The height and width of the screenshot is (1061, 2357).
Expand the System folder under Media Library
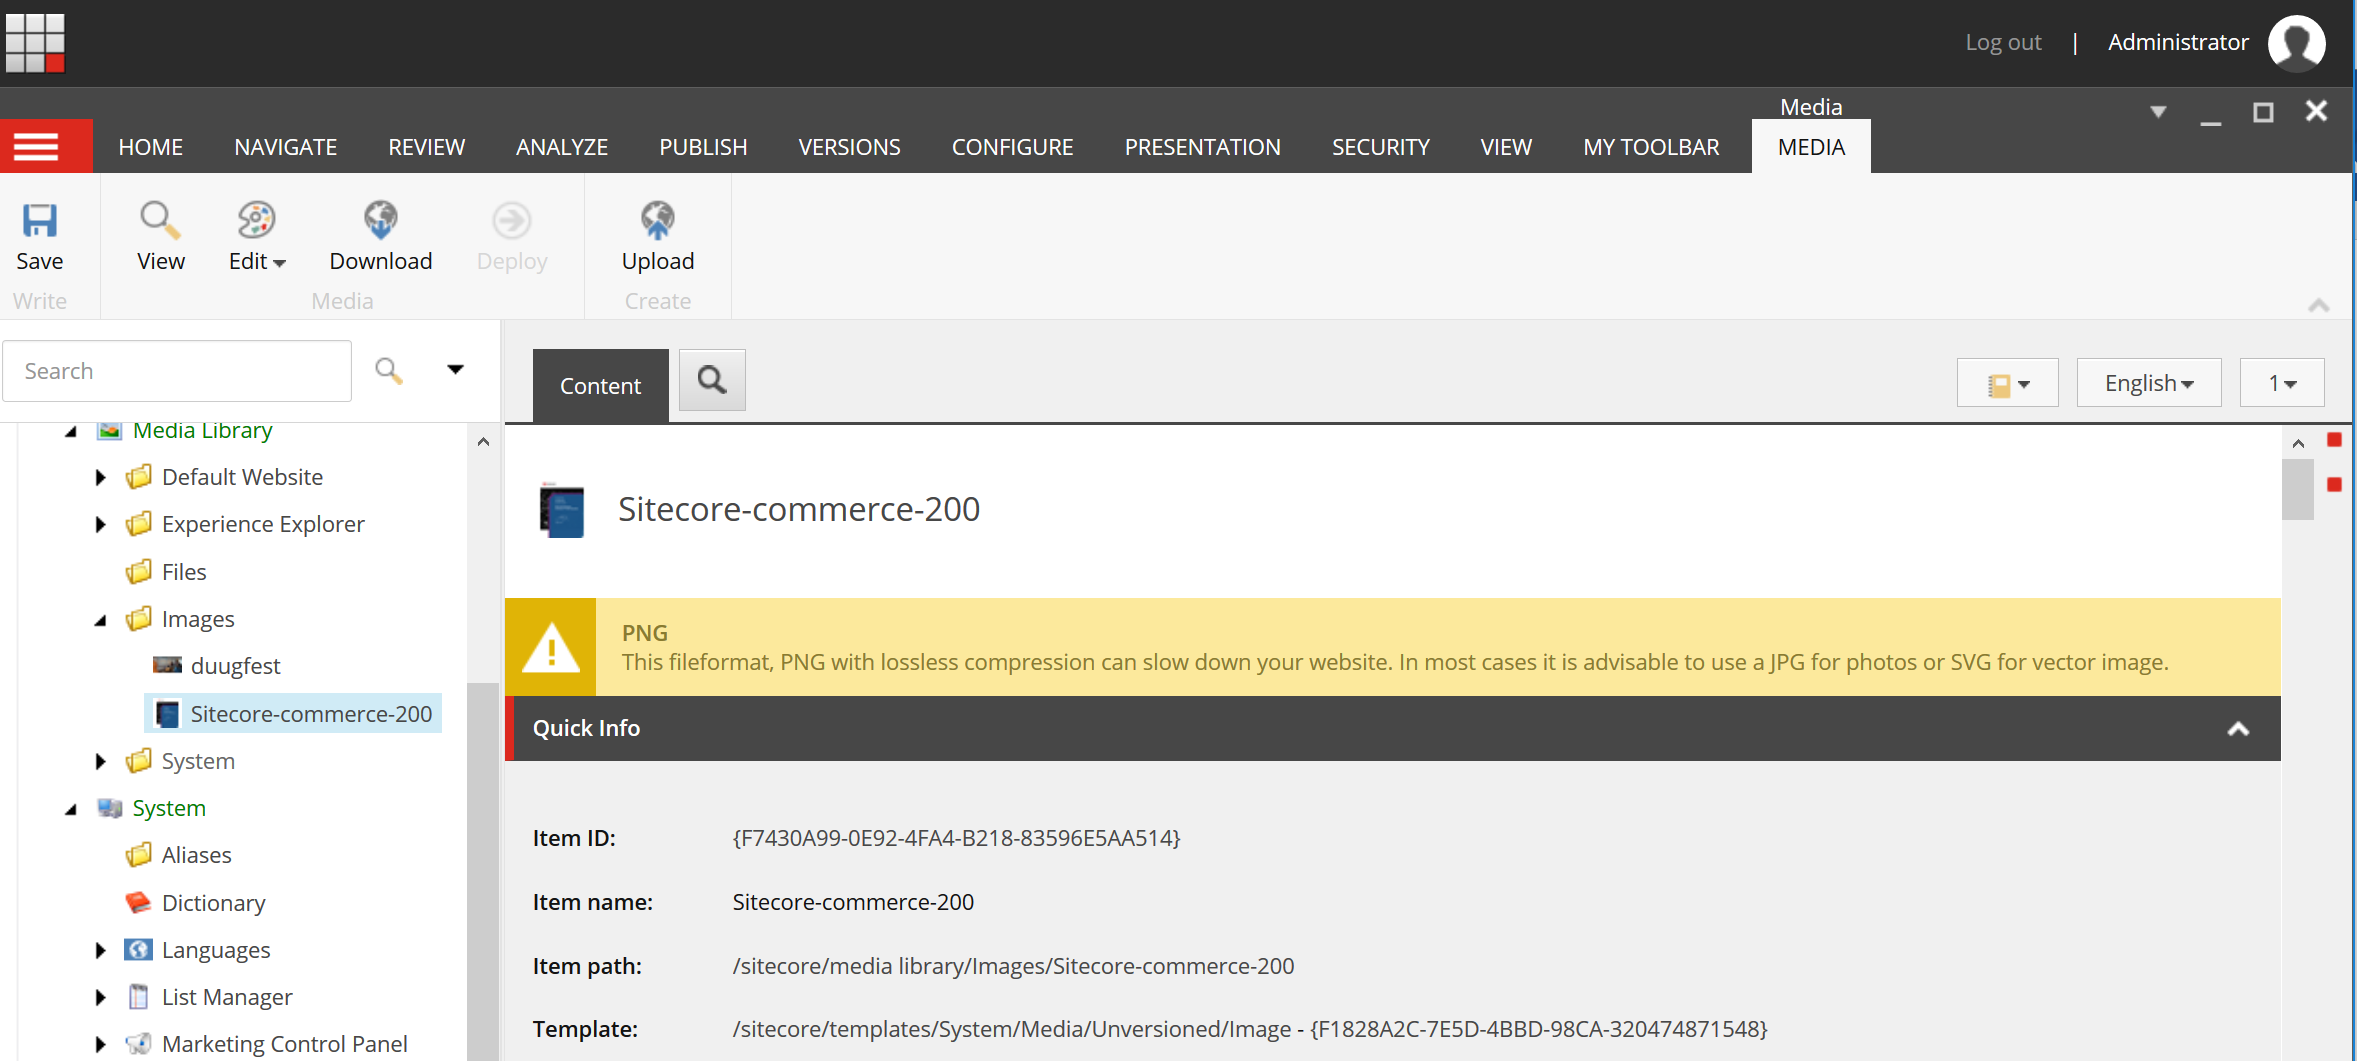(x=100, y=762)
